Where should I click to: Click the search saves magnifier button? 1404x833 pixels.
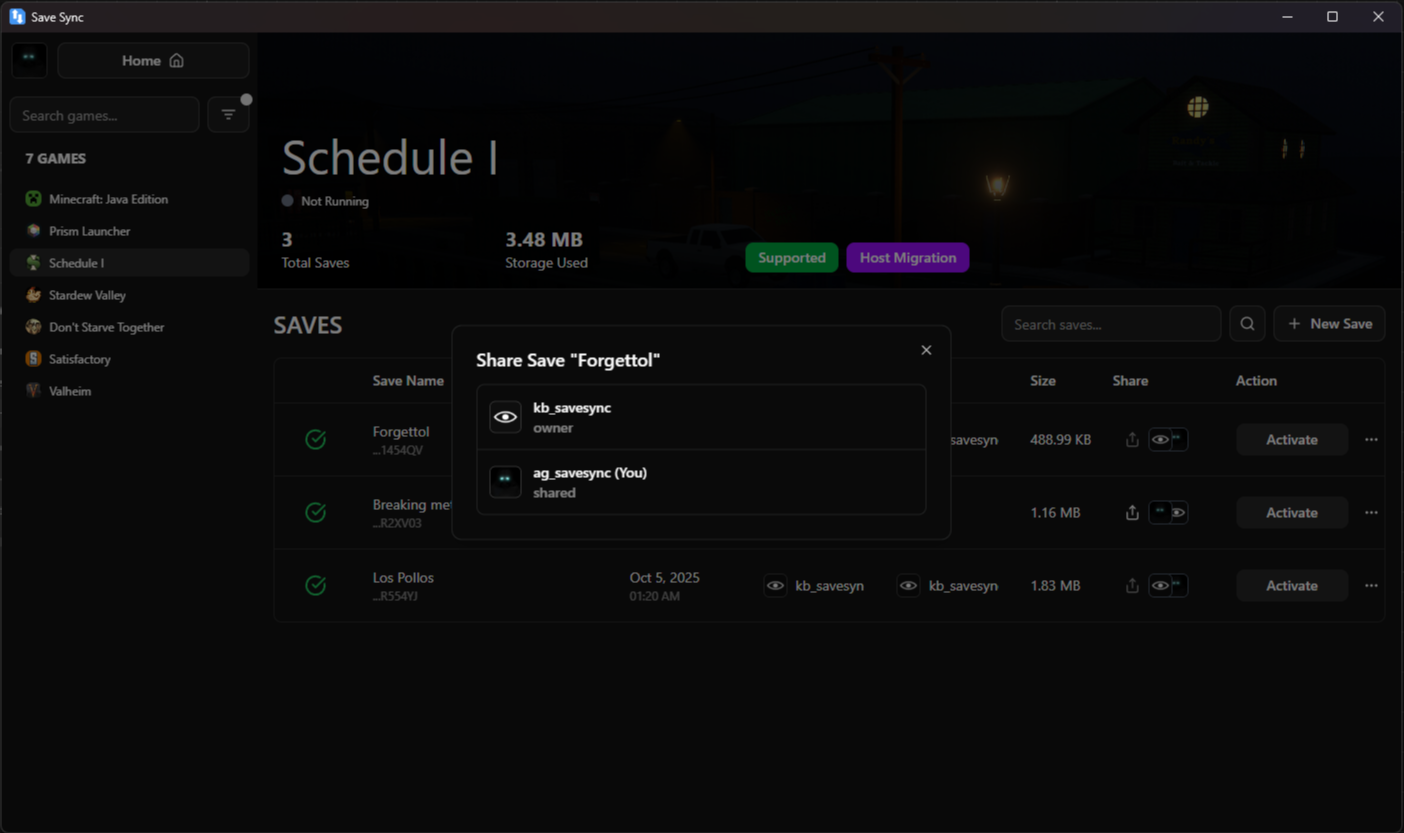coord(1247,324)
